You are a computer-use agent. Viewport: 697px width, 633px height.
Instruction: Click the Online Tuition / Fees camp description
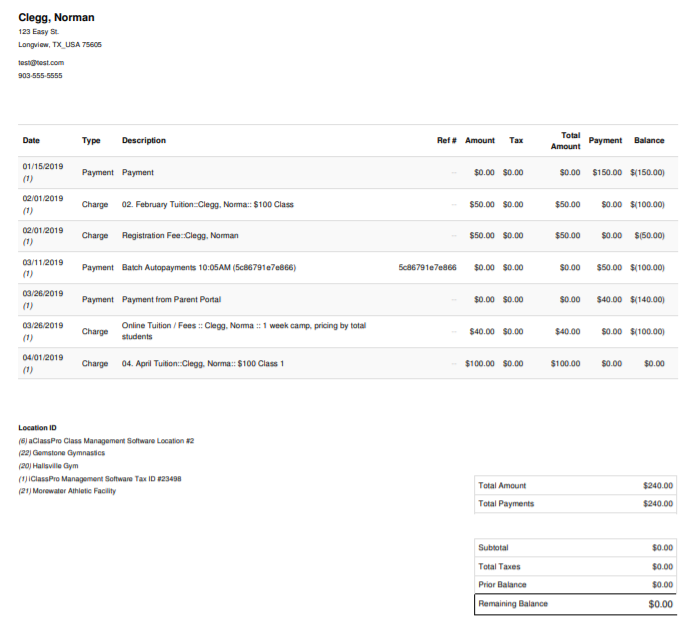point(244,331)
